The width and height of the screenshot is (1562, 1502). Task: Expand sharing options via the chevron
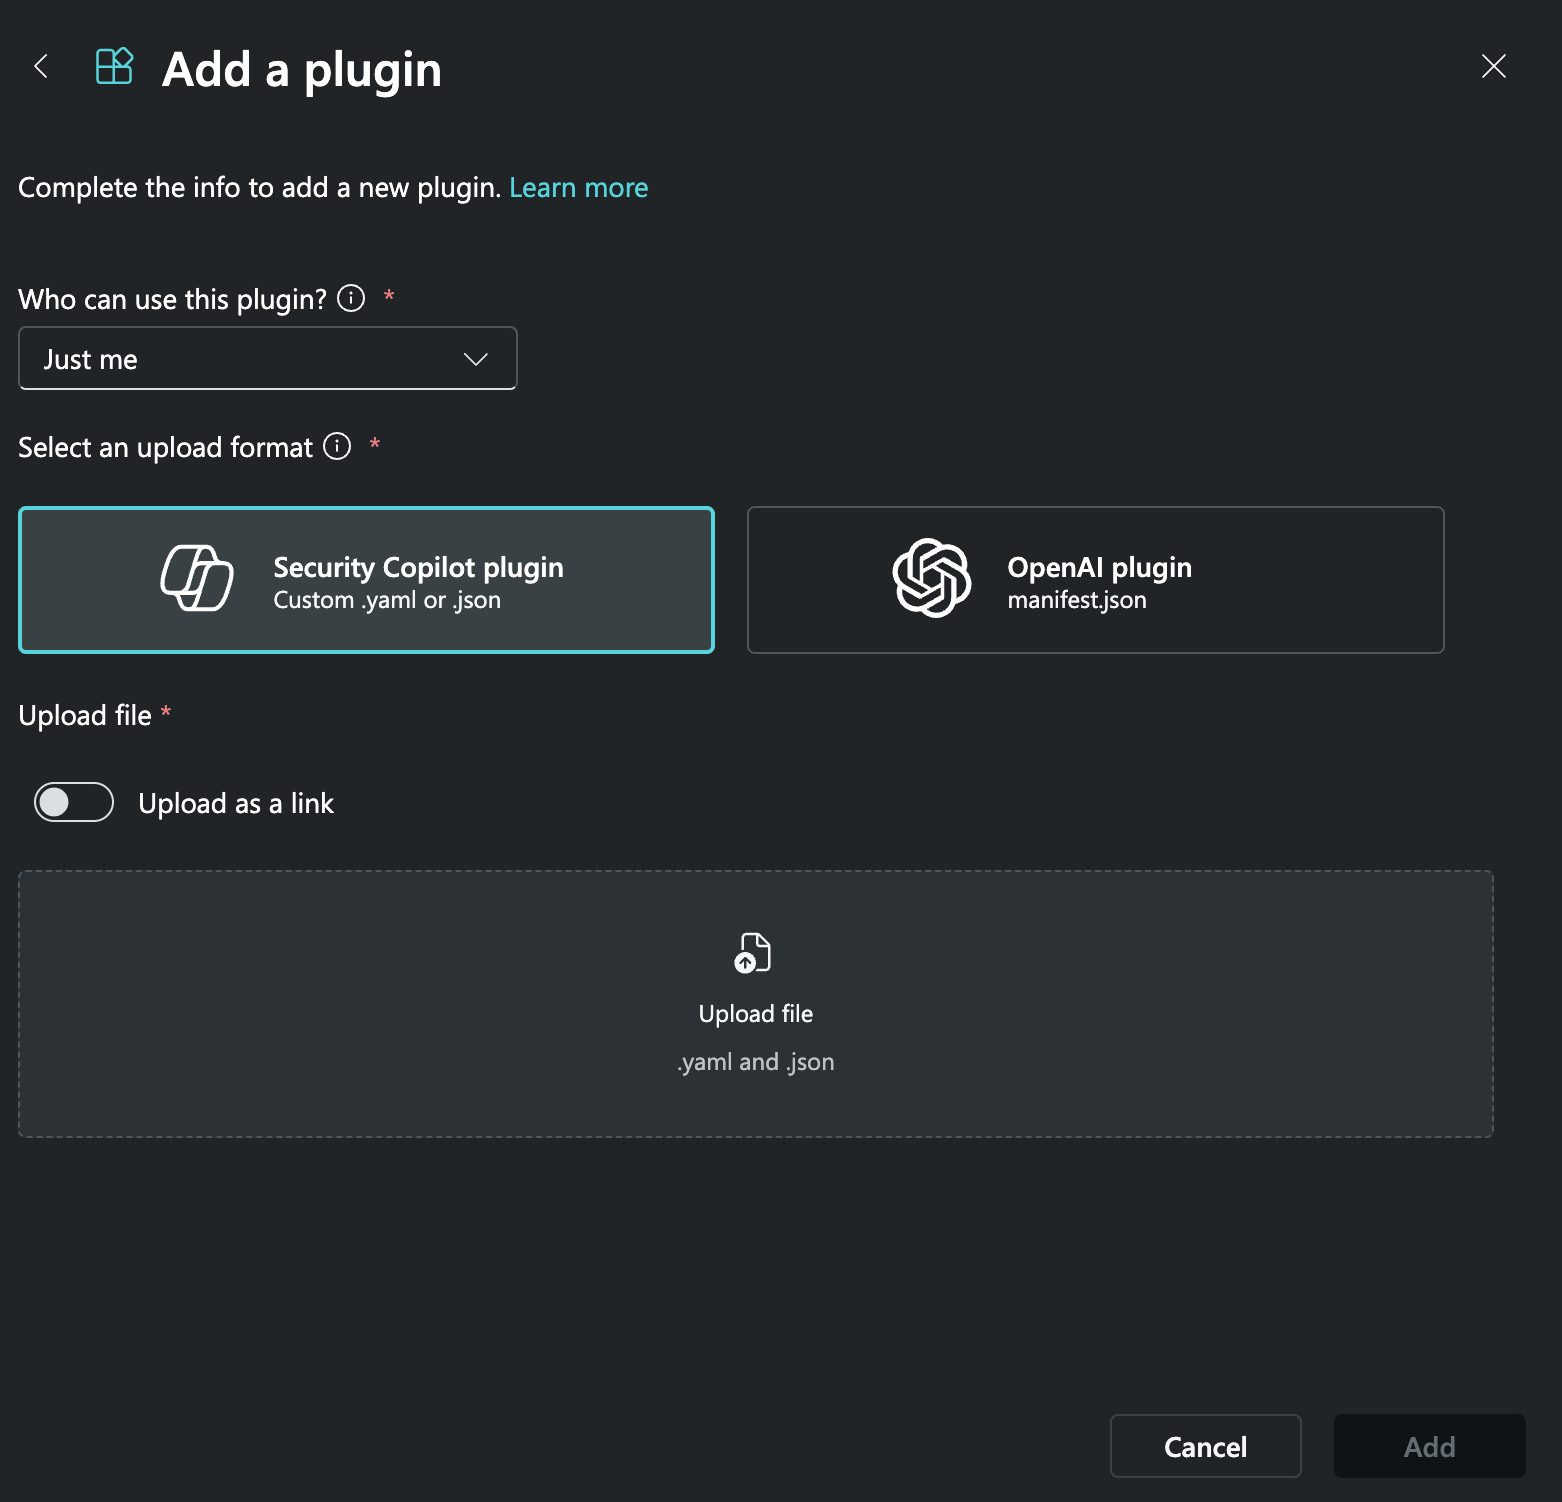point(475,358)
